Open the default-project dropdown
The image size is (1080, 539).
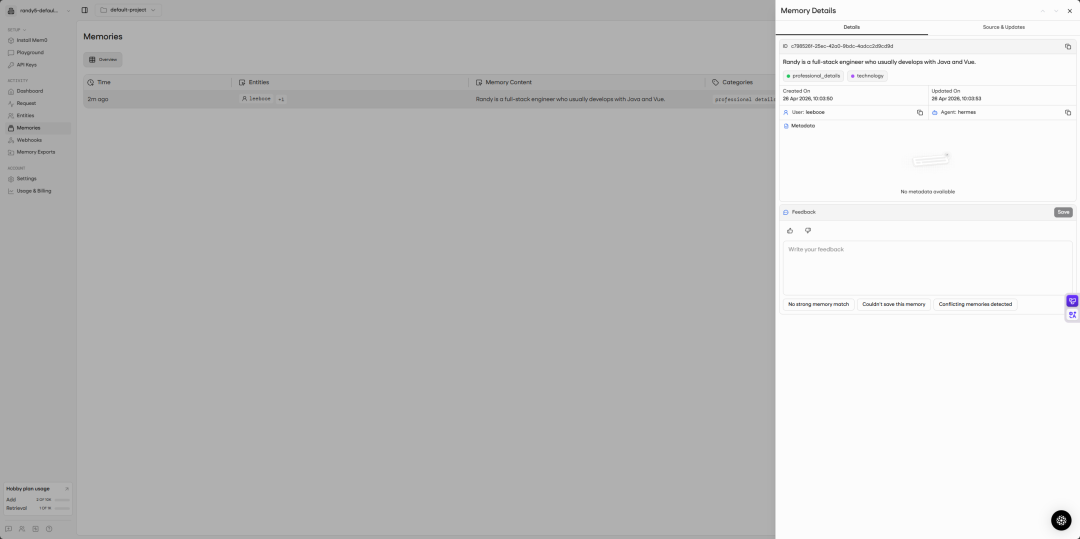[x=127, y=10]
